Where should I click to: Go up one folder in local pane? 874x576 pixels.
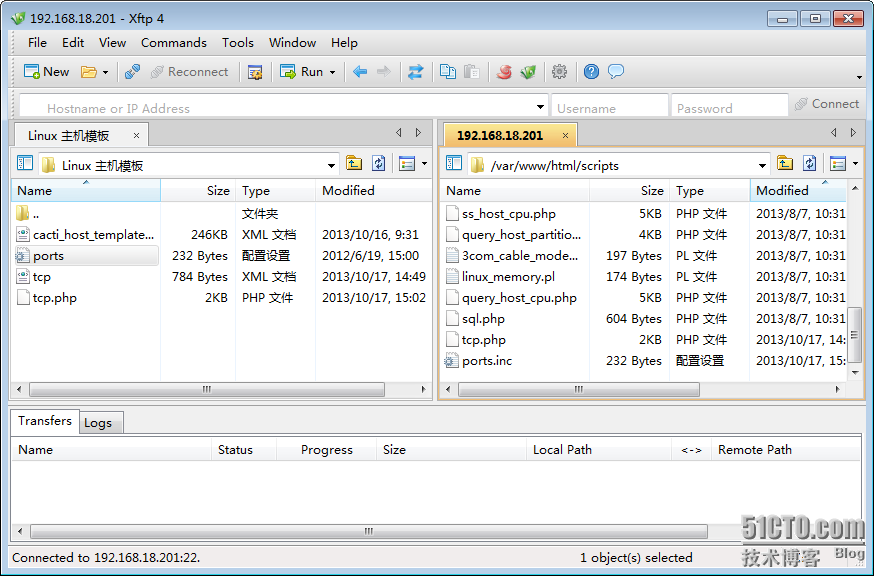[x=354, y=163]
